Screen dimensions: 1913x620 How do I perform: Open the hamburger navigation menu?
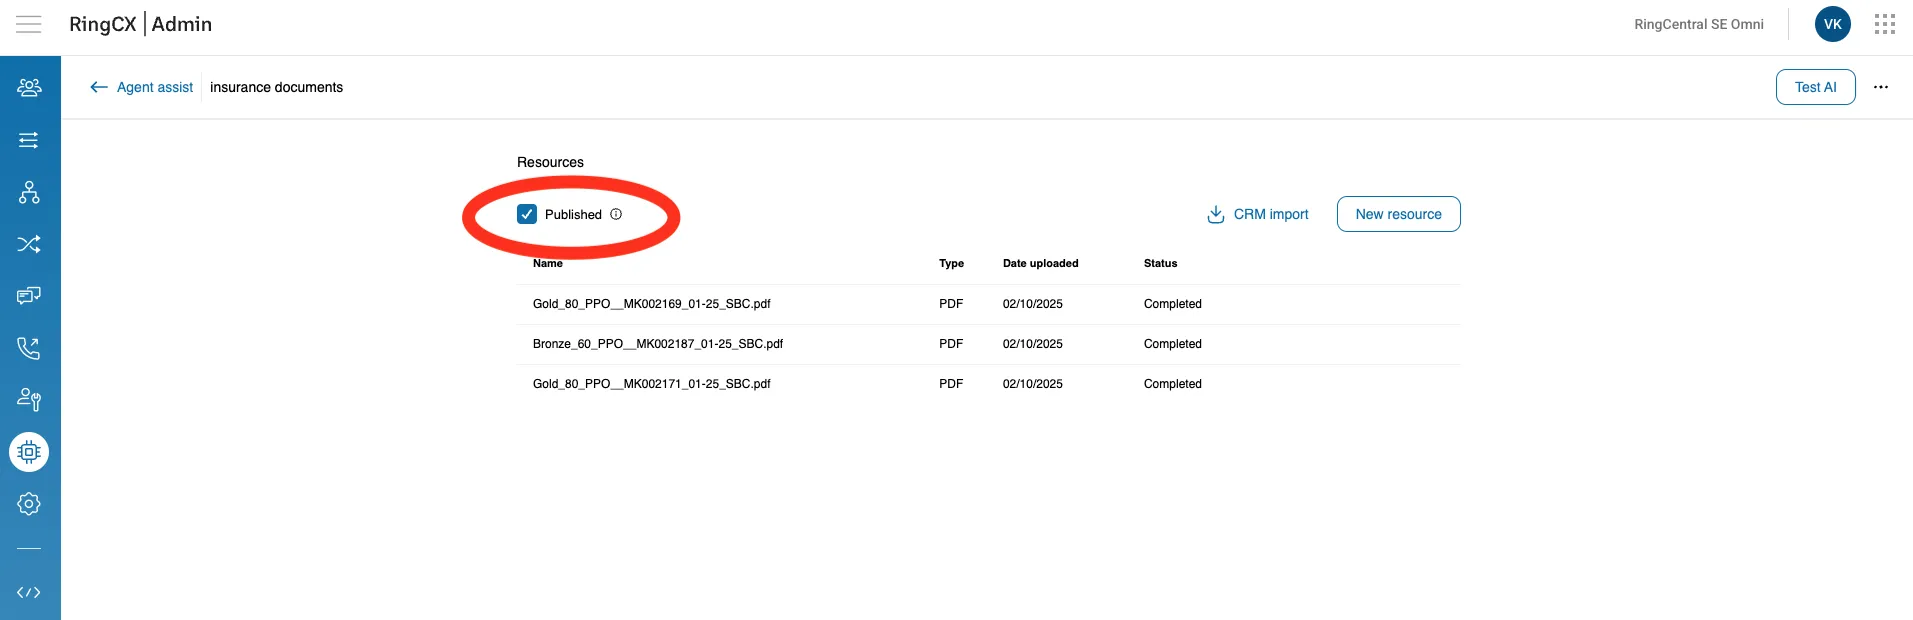click(x=29, y=24)
